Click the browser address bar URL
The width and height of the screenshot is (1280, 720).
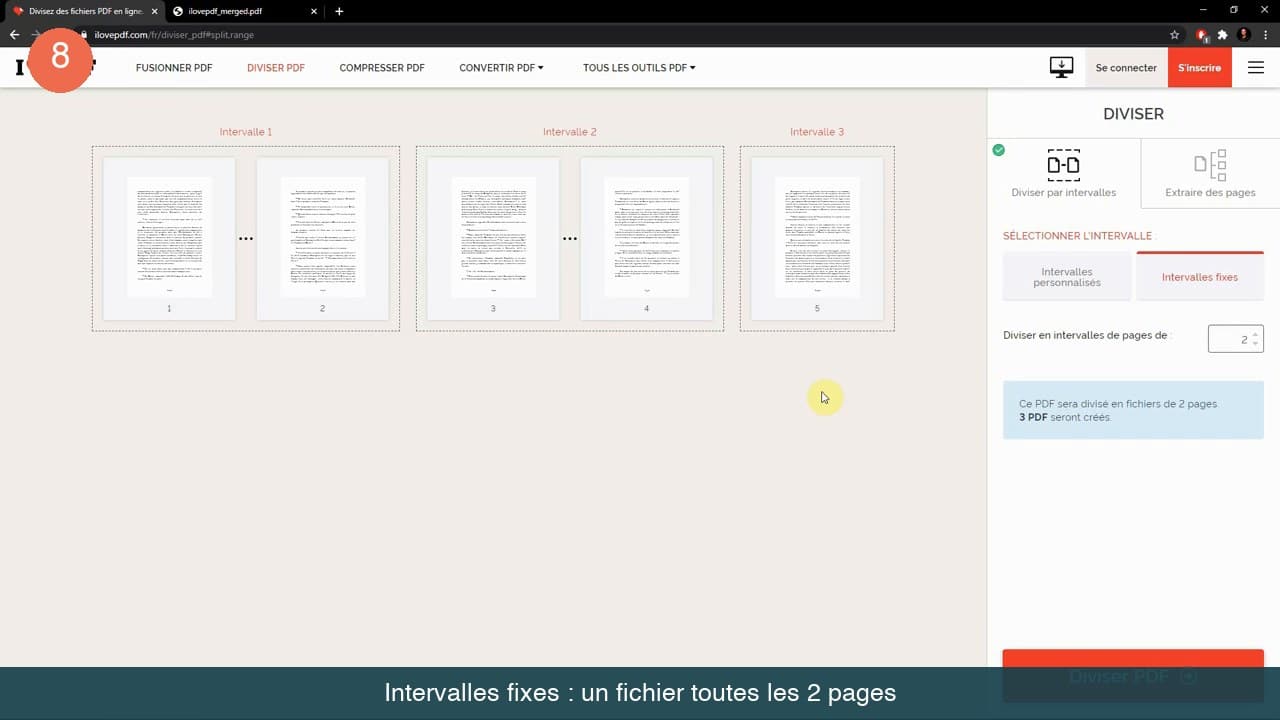[174, 34]
